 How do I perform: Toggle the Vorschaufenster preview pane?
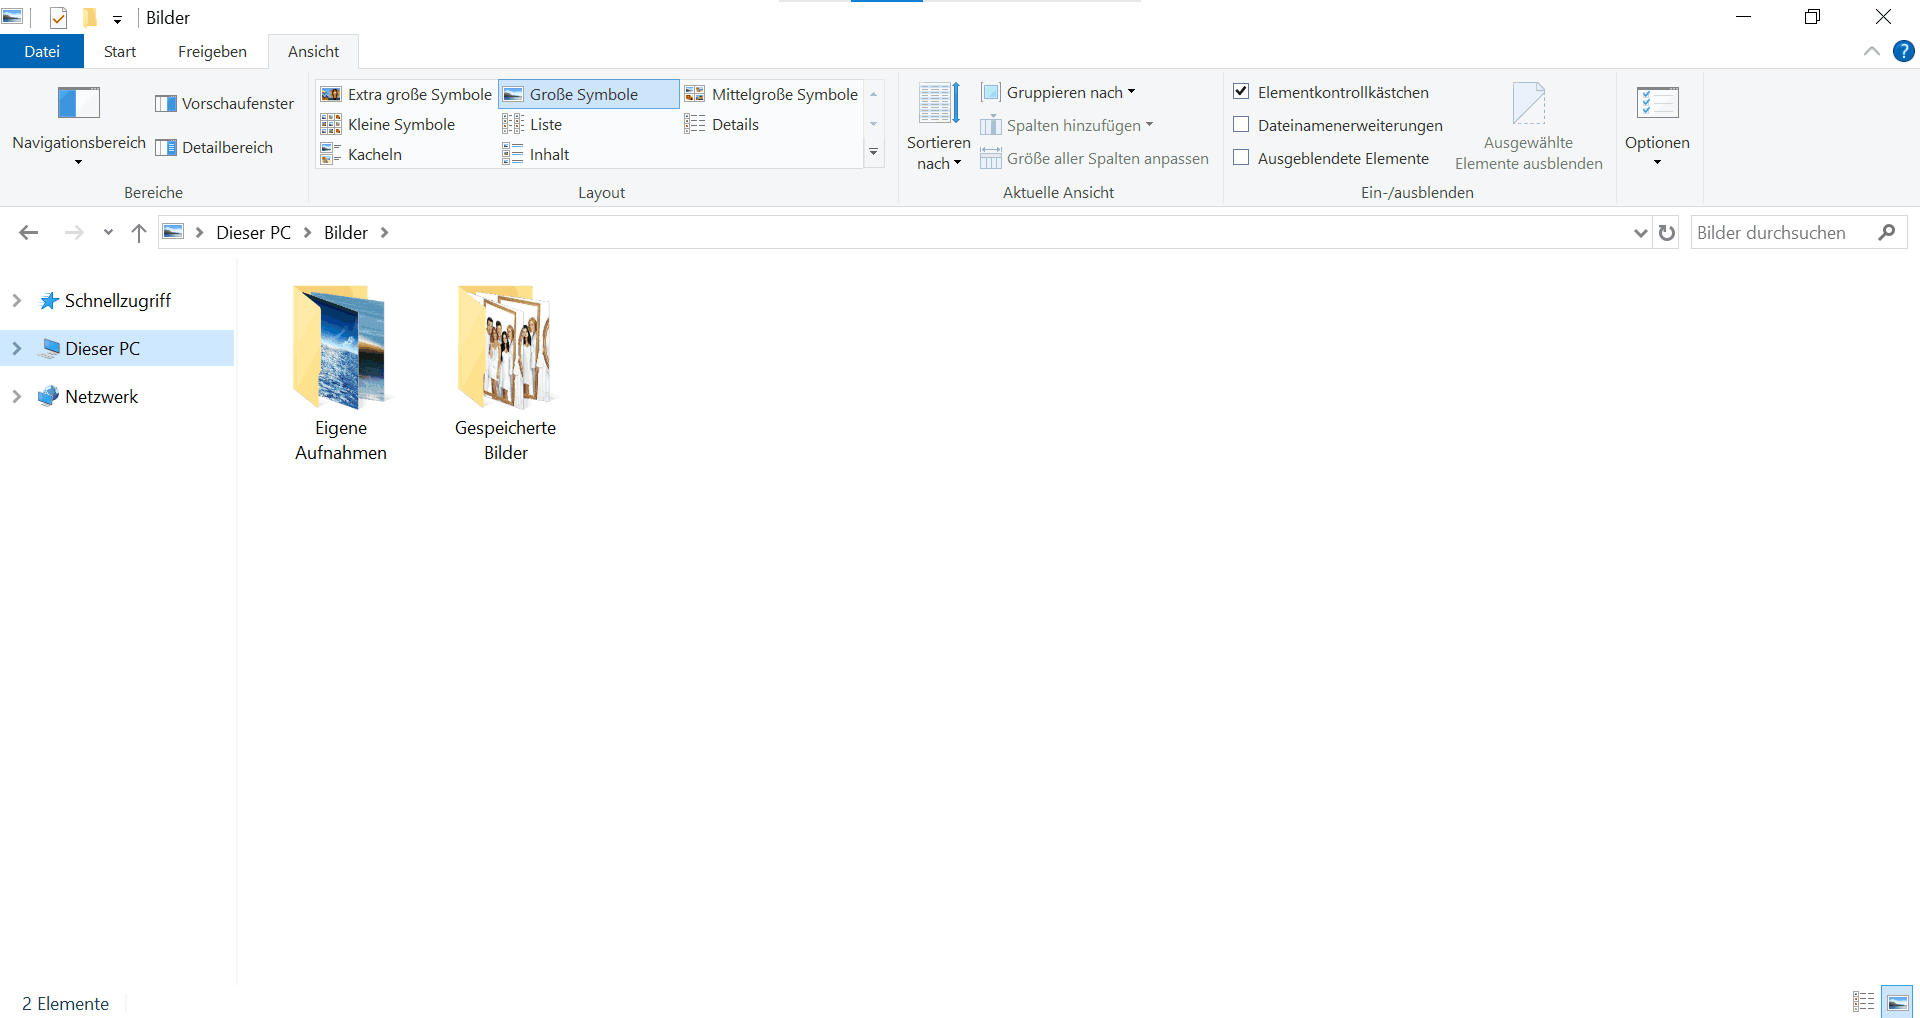[x=225, y=104]
